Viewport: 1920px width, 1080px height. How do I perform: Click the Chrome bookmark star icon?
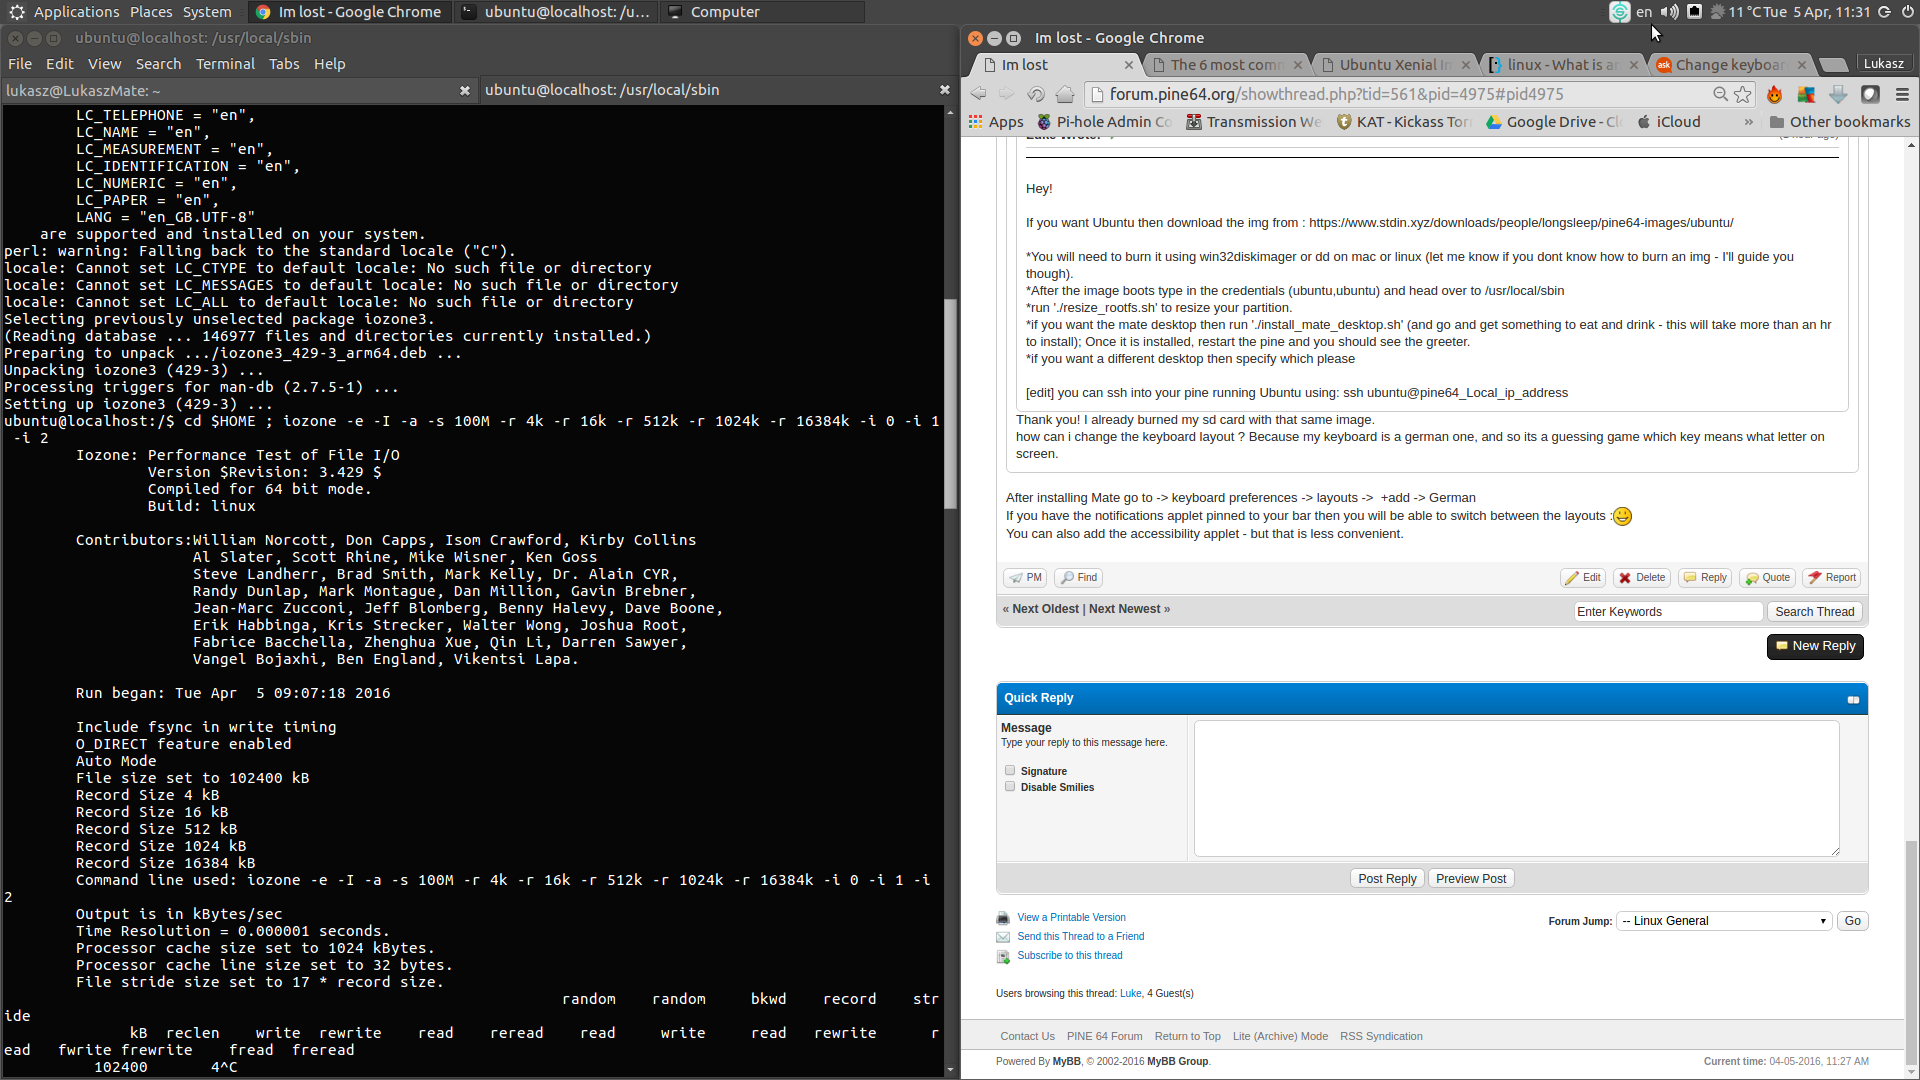coord(1743,94)
